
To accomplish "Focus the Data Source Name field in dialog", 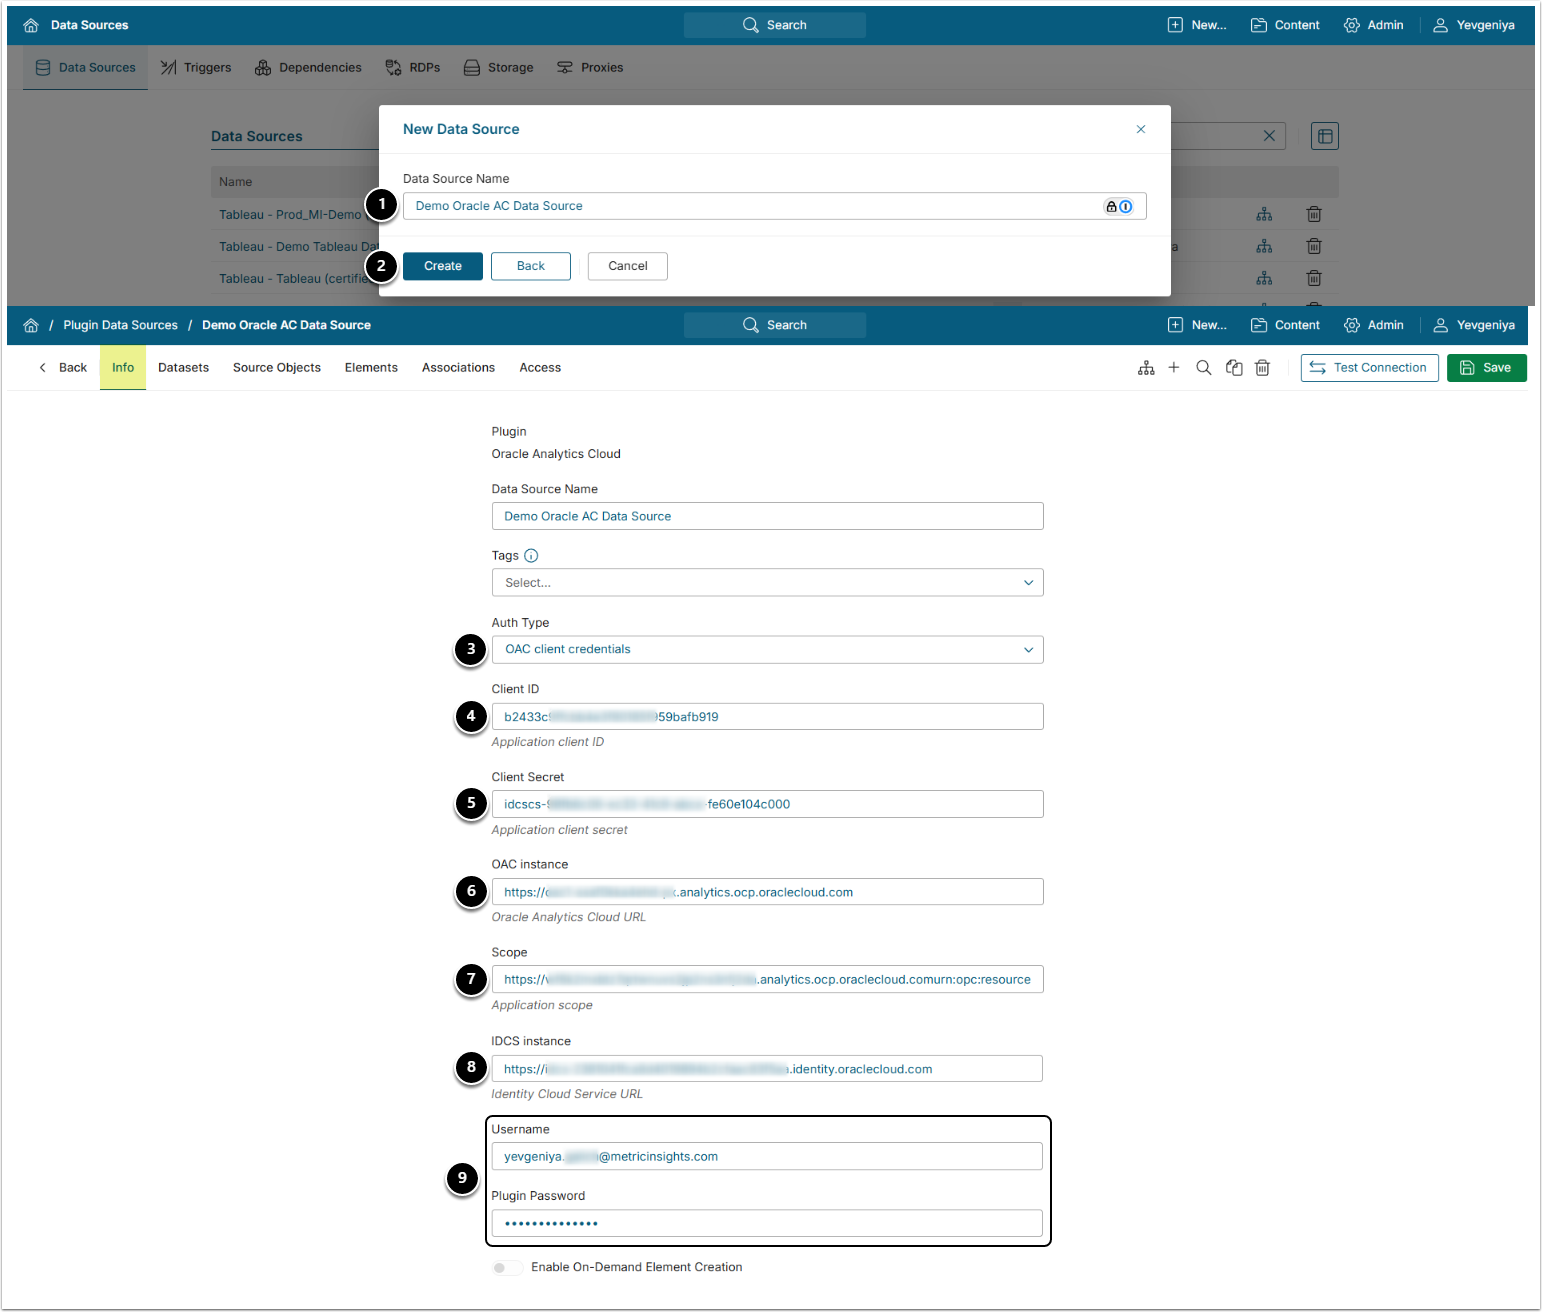I will tap(774, 206).
